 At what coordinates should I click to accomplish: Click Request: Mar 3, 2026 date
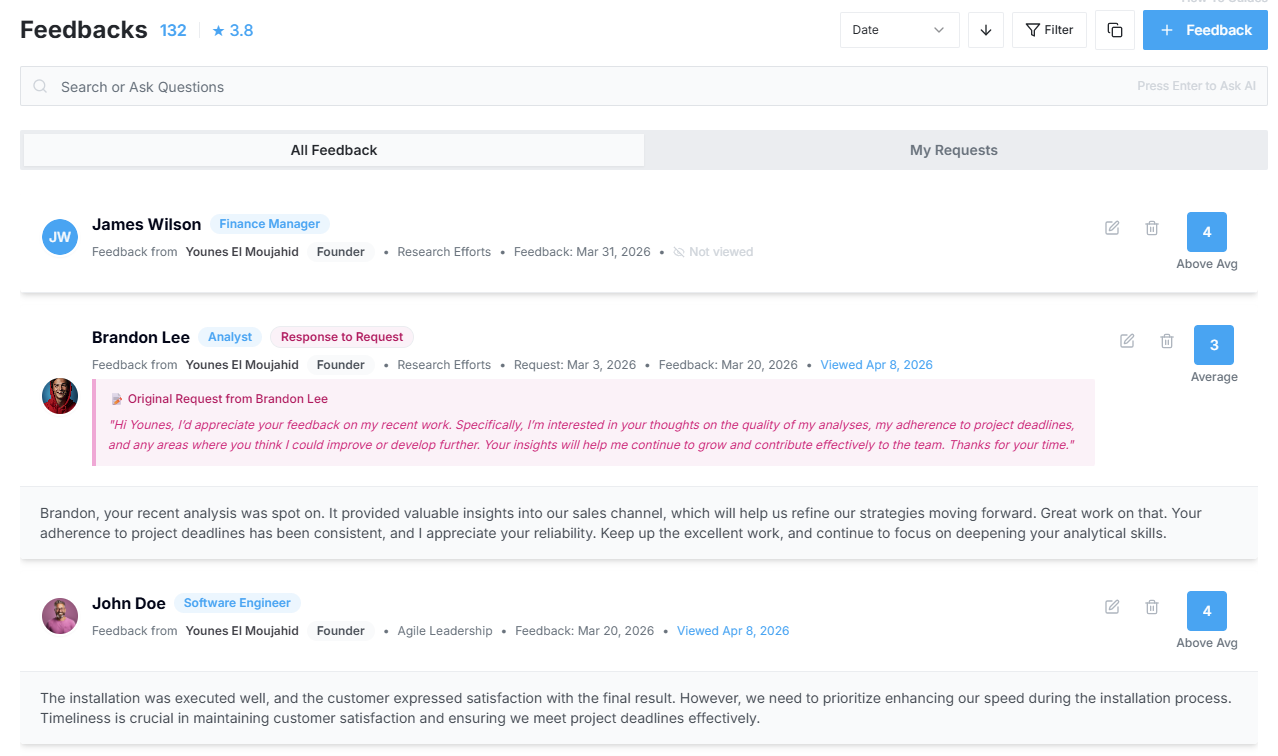575,365
